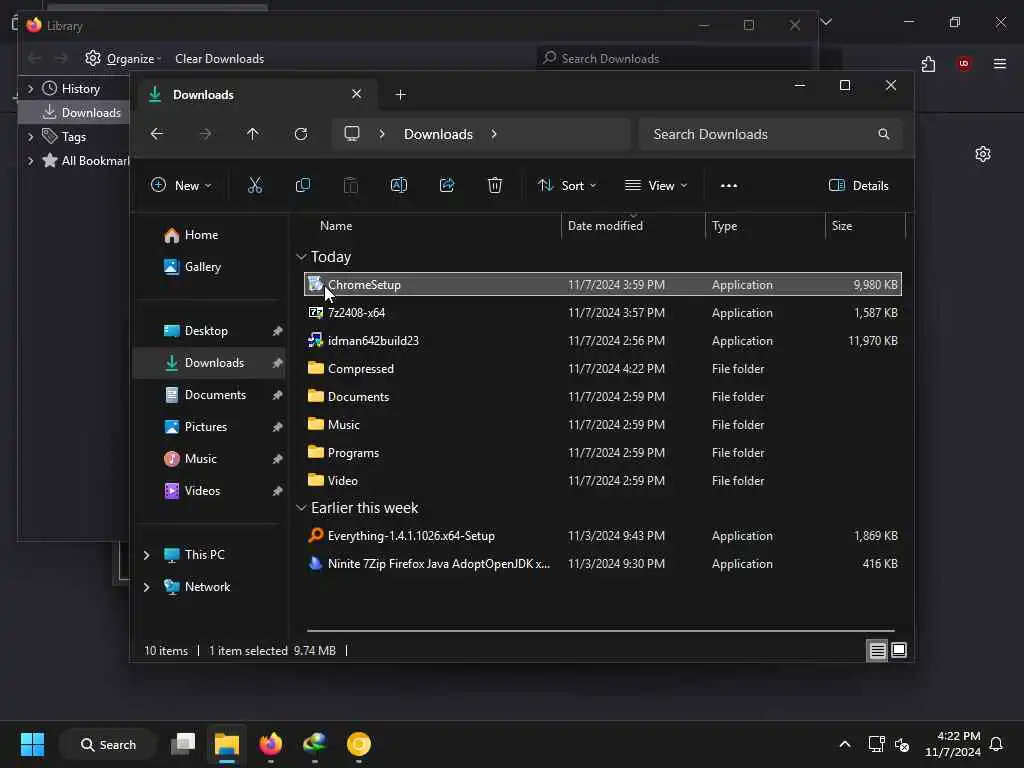Go up one folder level arrow
Image resolution: width=1024 pixels, height=768 pixels.
(x=252, y=134)
